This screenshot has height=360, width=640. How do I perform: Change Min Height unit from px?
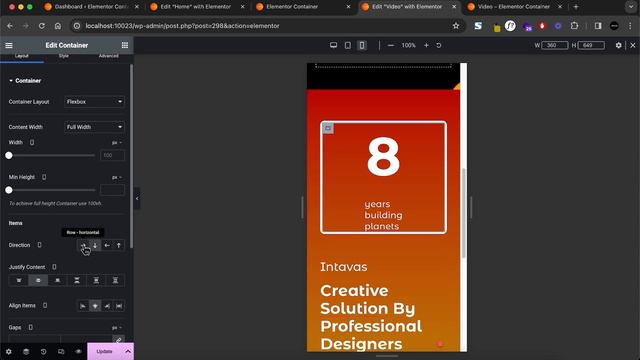[117, 178]
